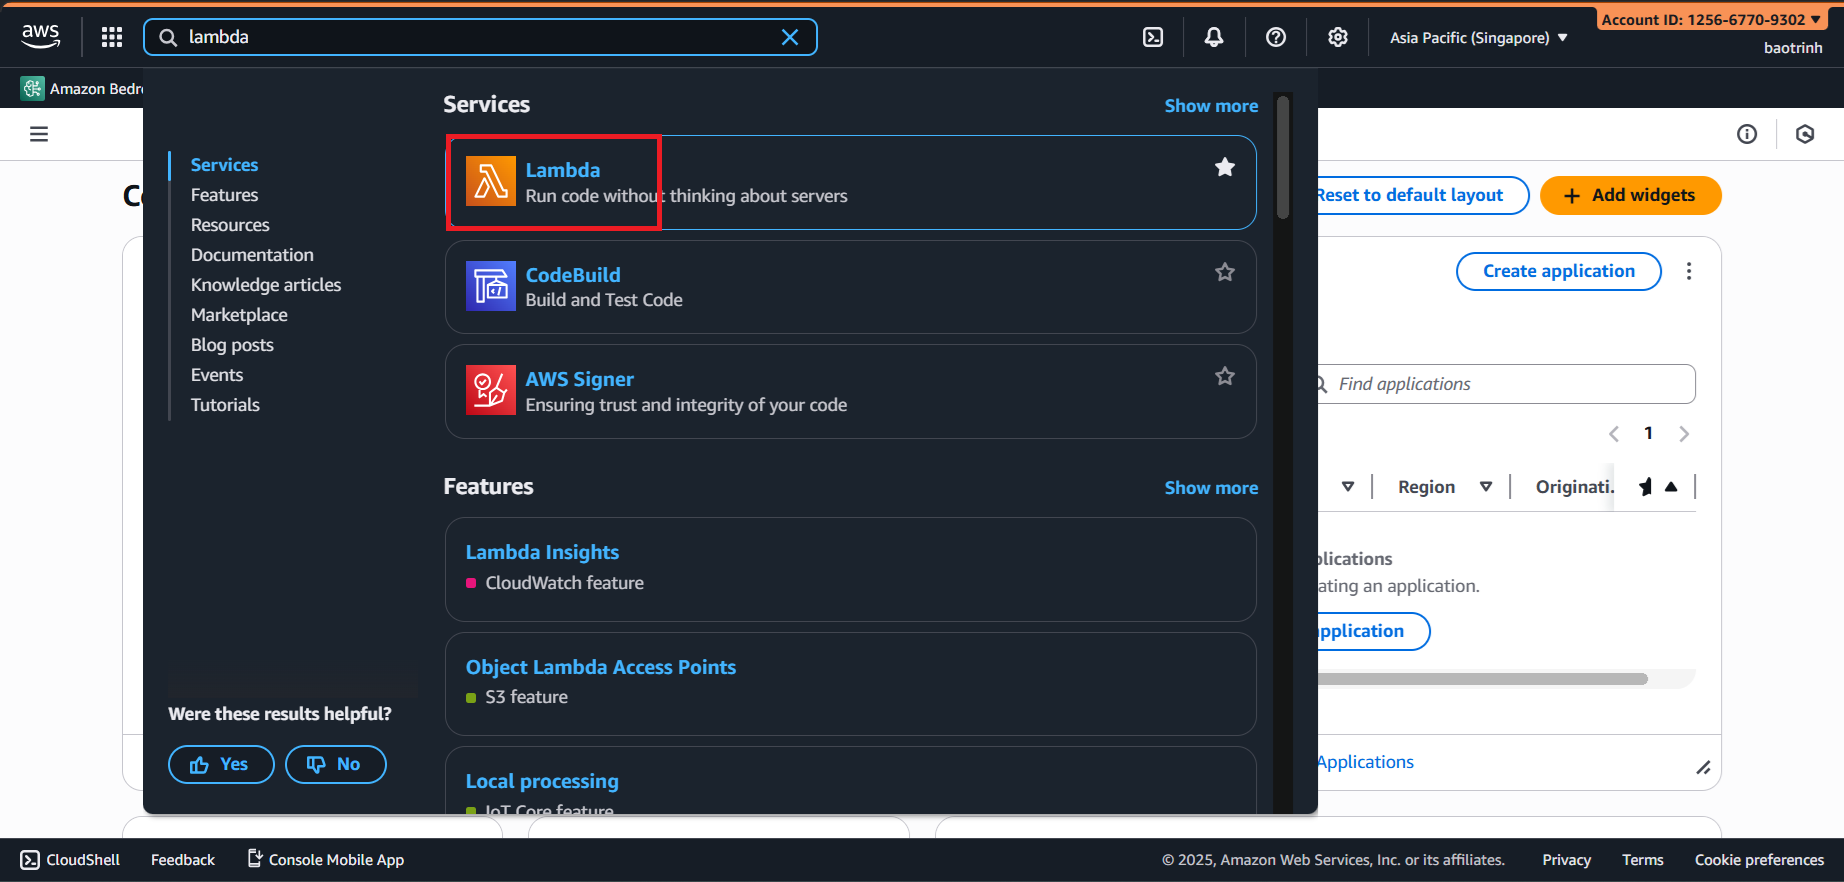
Task: Clear the search field with X icon
Action: click(x=790, y=37)
